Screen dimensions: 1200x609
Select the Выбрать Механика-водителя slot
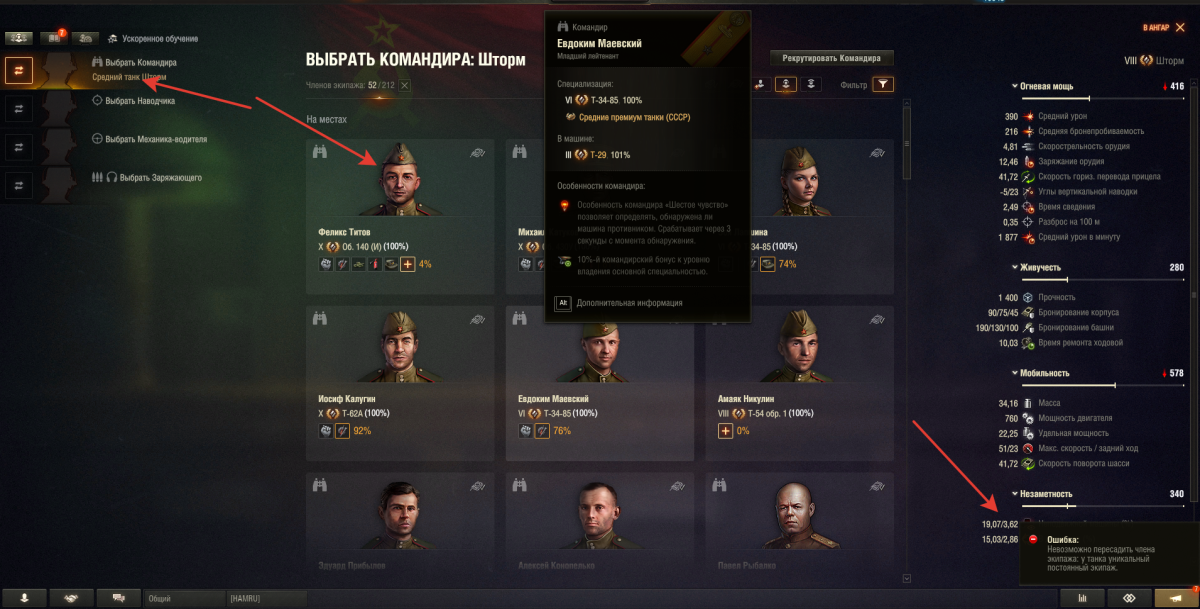click(x=149, y=139)
